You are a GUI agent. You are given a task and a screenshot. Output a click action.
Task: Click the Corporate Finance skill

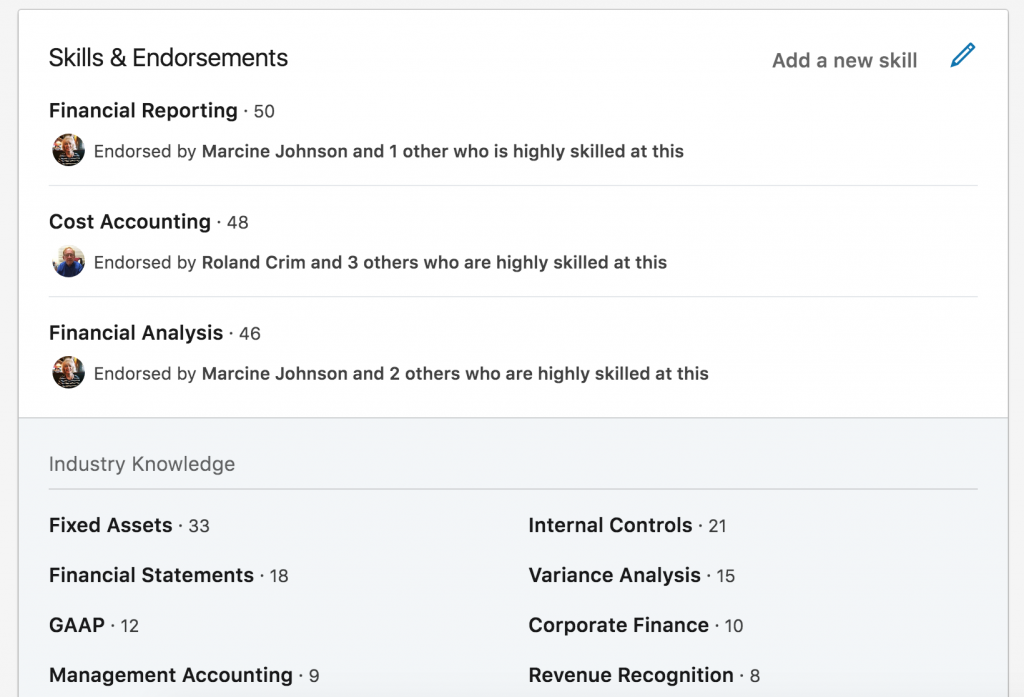(x=618, y=625)
